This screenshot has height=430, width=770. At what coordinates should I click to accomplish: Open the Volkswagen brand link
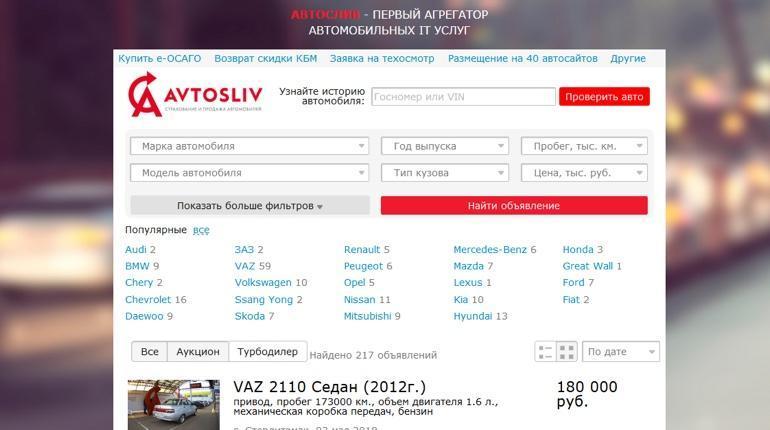coord(263,283)
